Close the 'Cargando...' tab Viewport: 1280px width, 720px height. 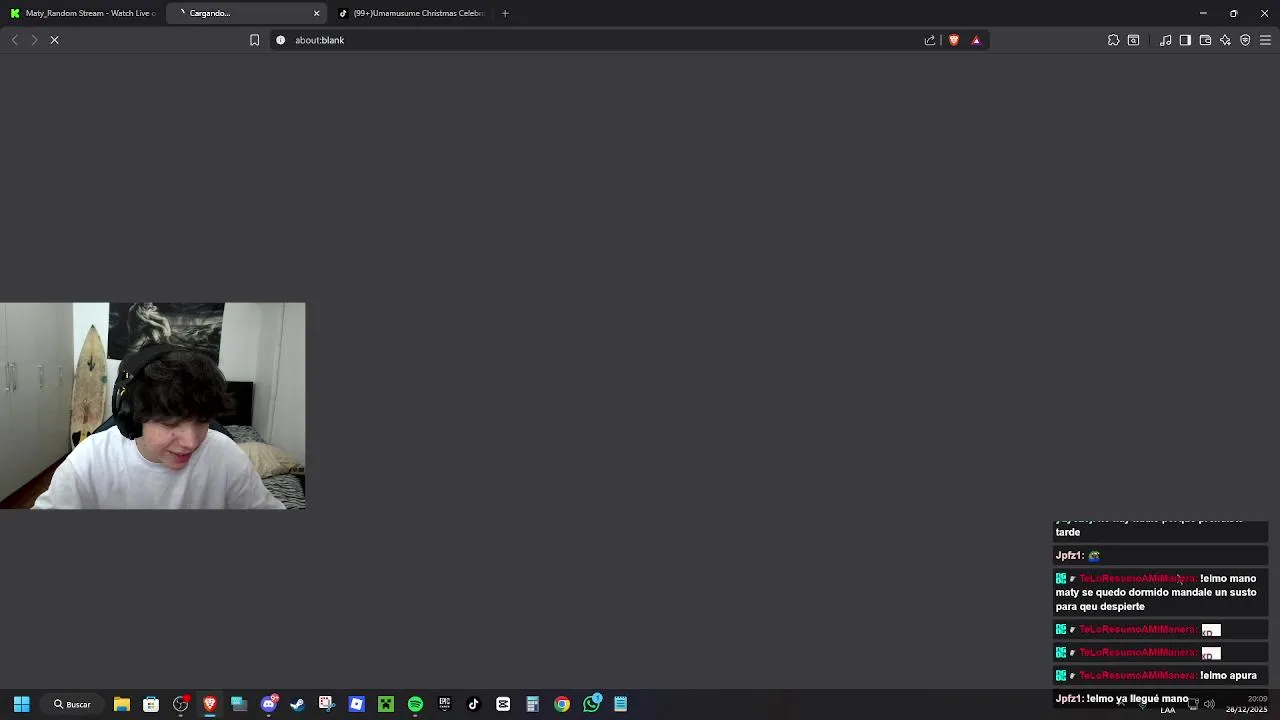pos(317,13)
